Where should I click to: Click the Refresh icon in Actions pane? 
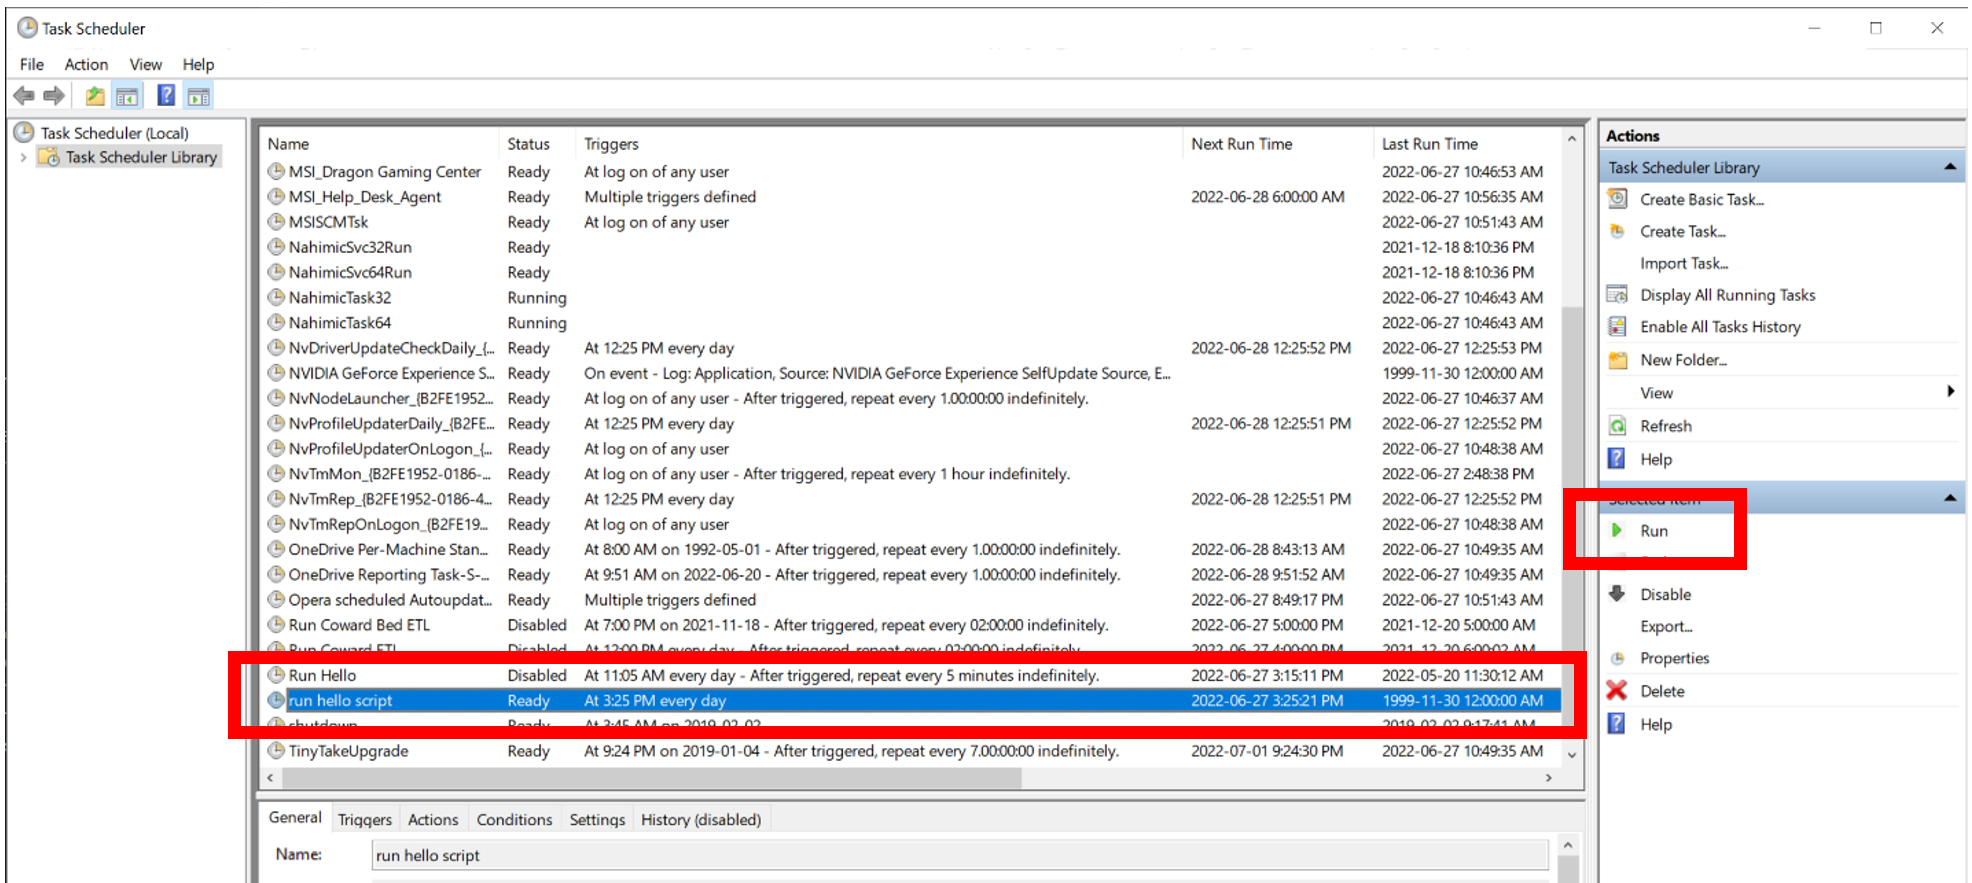pos(1617,426)
